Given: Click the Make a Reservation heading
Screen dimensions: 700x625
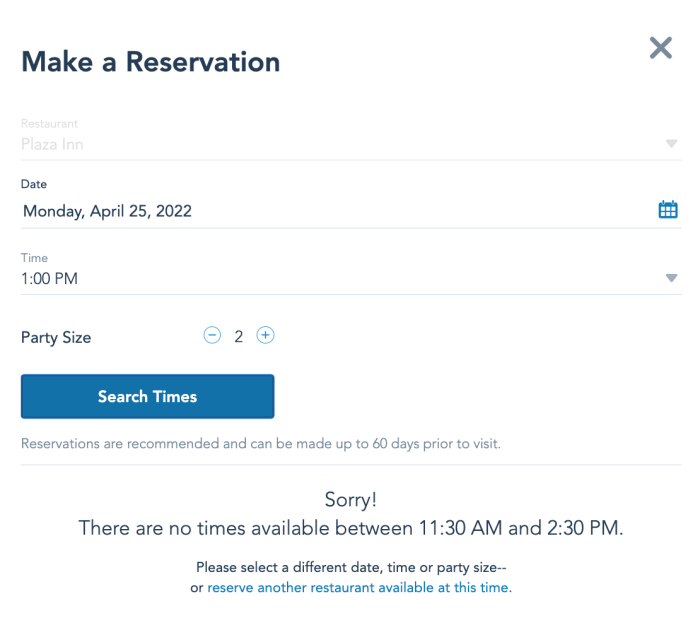Looking at the screenshot, I should coord(151,62).
